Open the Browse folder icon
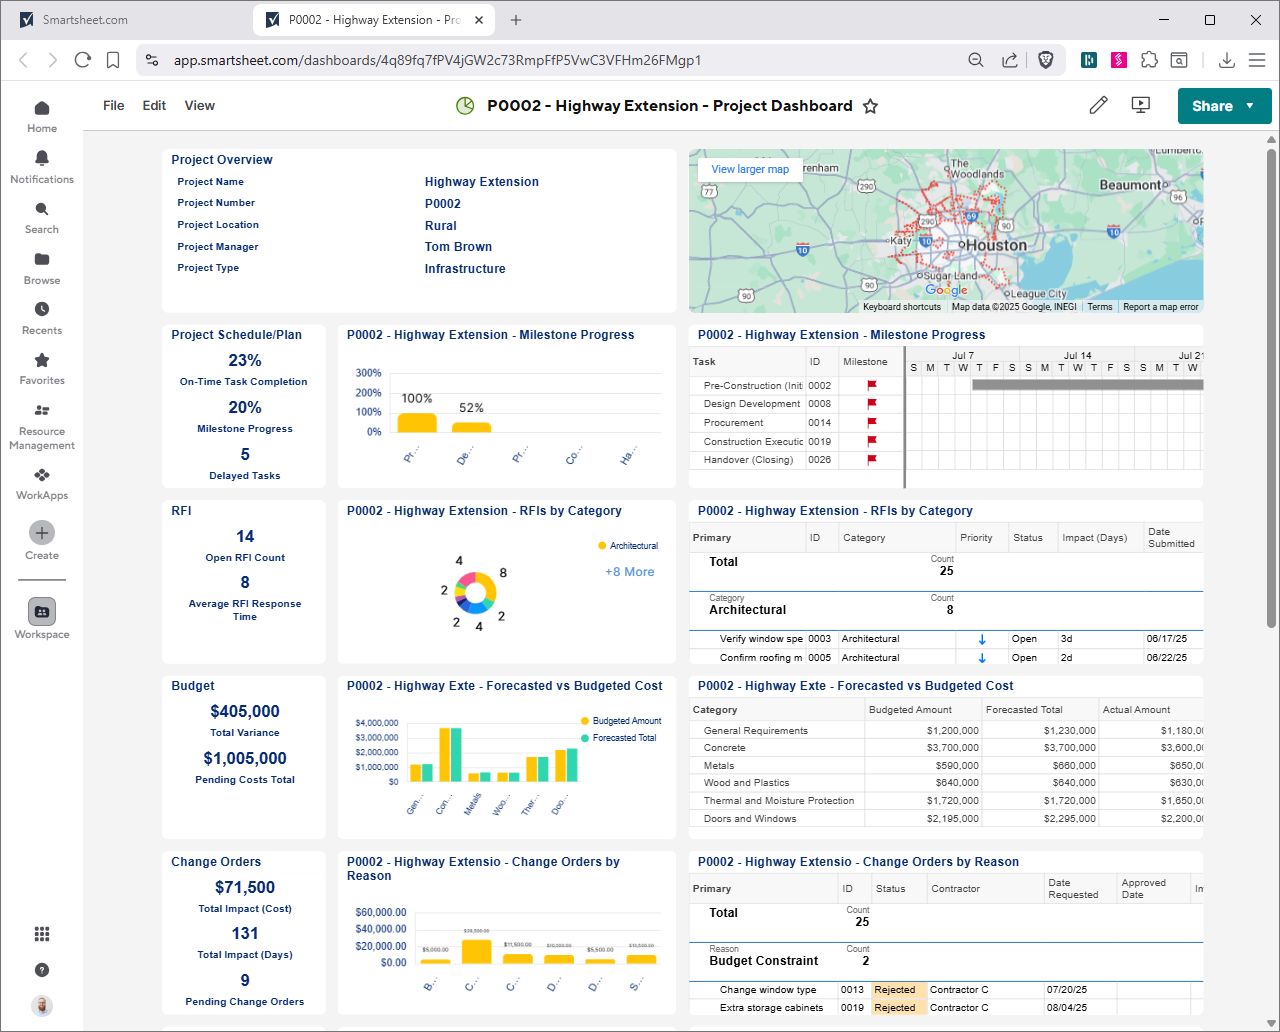The width and height of the screenshot is (1280, 1032). click(42, 260)
